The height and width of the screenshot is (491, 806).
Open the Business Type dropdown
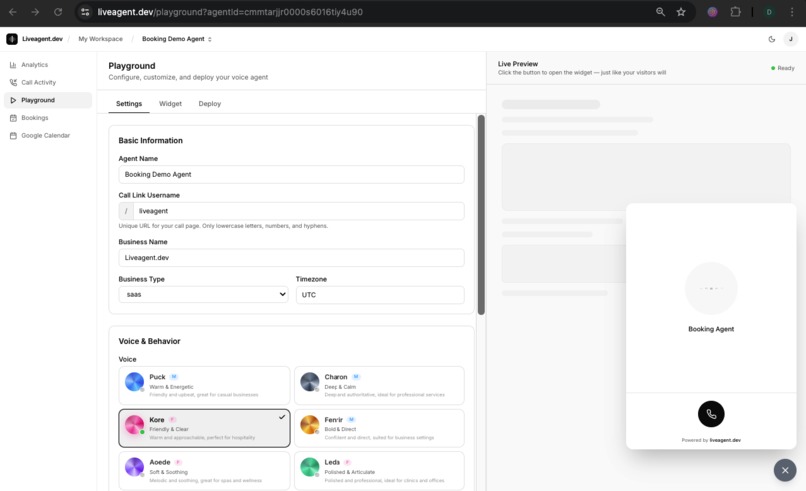click(204, 295)
